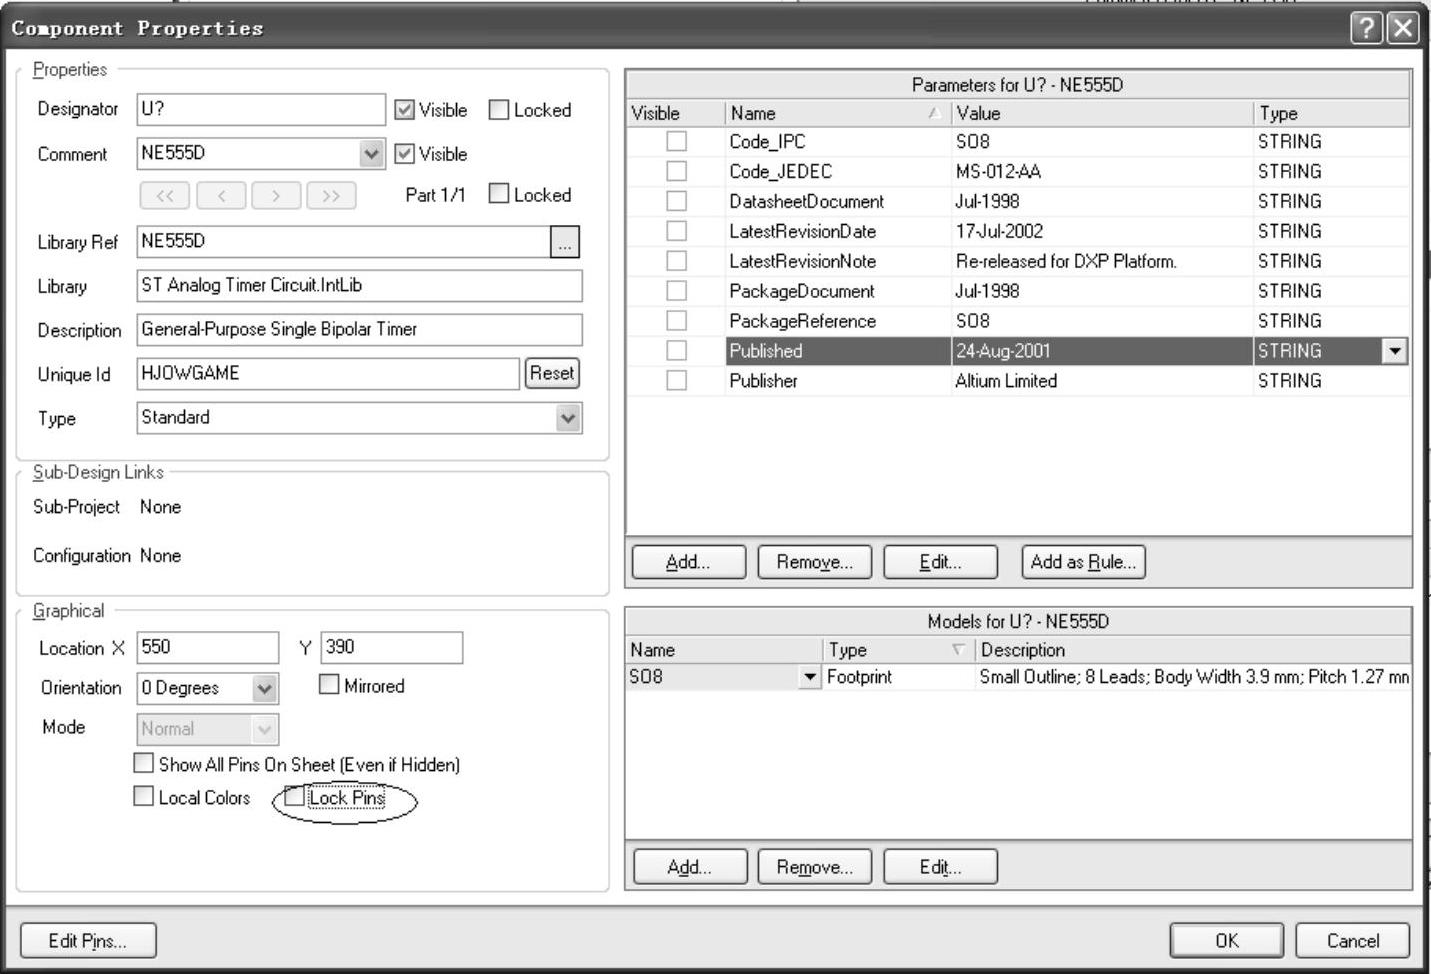Jump to last part with >> button

(x=331, y=196)
